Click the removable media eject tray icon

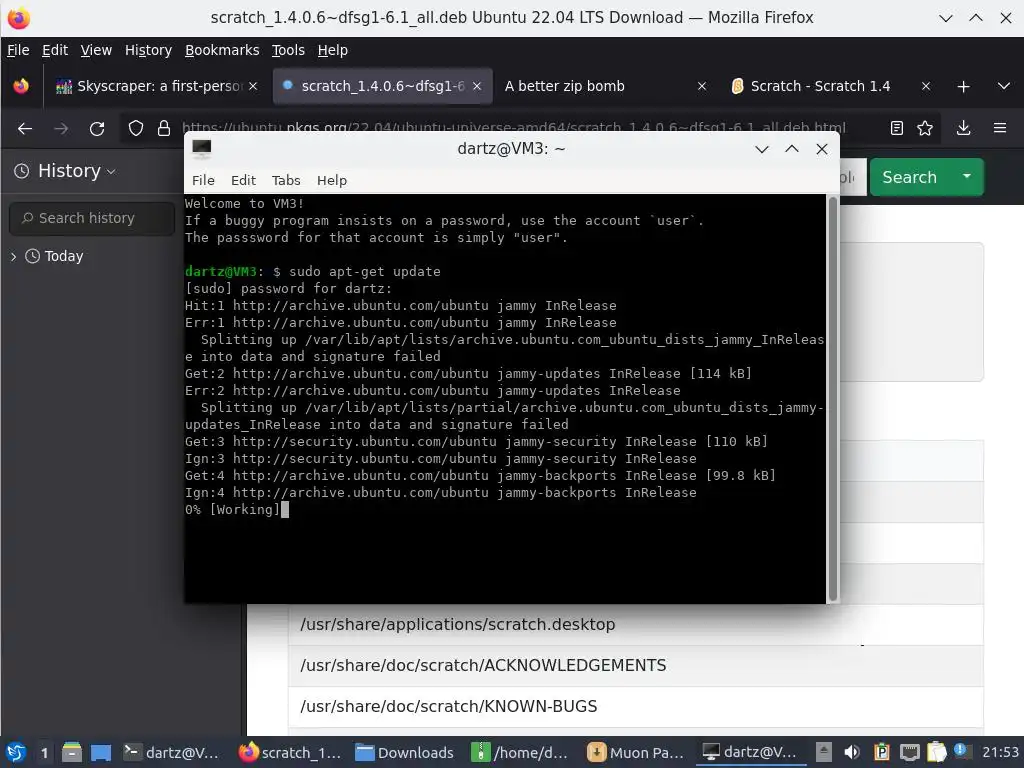[824, 752]
